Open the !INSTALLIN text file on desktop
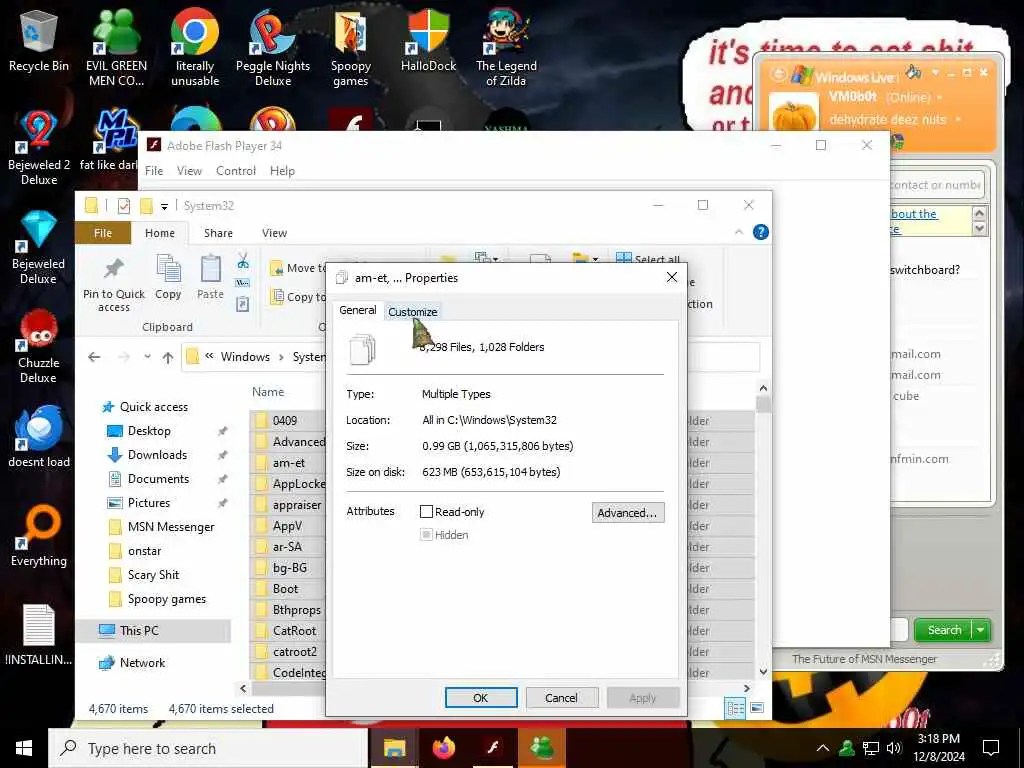The image size is (1024, 768). [x=39, y=635]
